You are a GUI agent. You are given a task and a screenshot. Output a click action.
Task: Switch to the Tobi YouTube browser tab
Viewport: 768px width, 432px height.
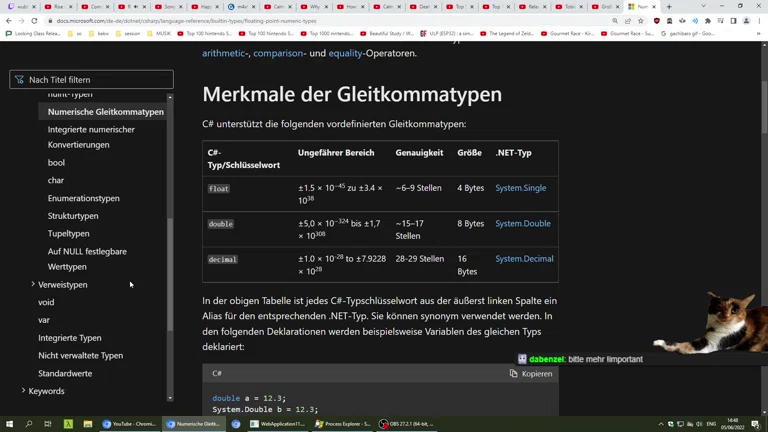point(567,7)
